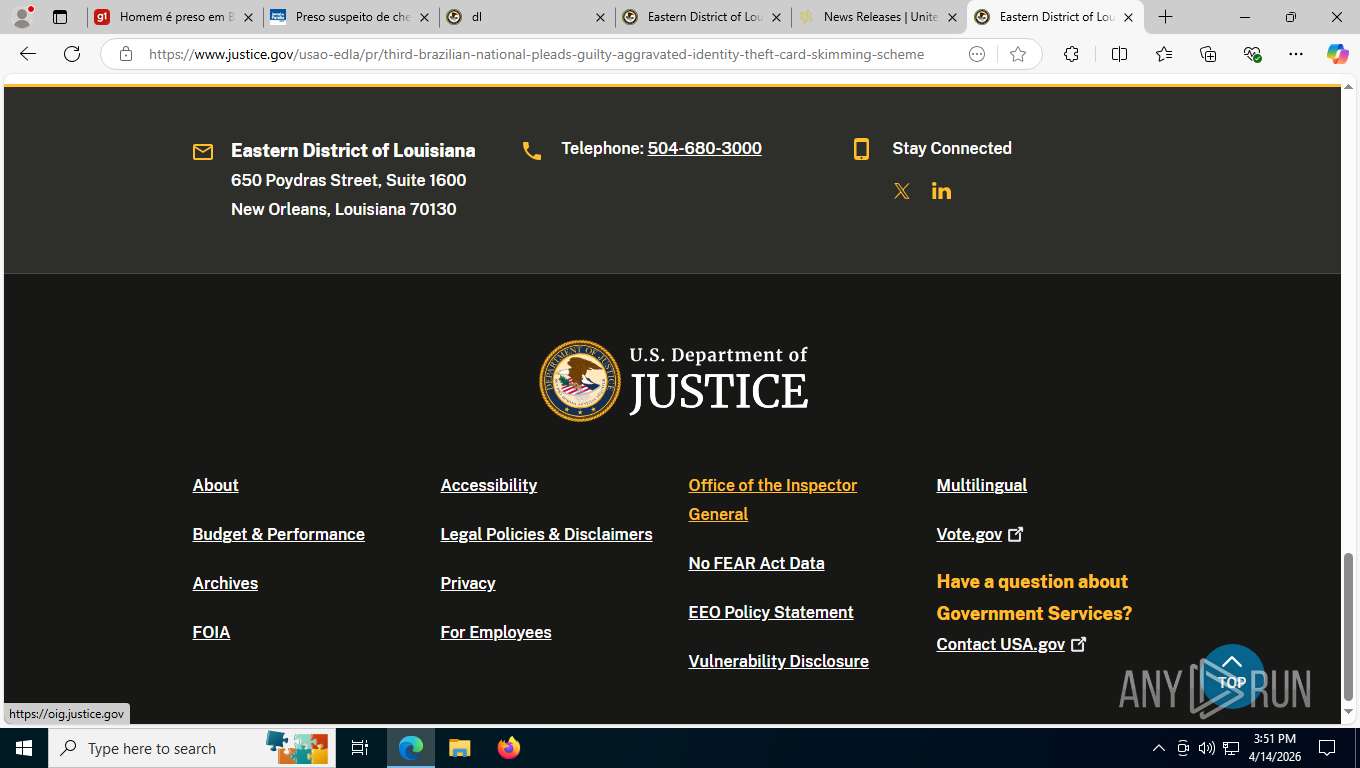Viewport: 1360px width, 768px height.
Task: Open No FEAR Act Data link
Action: [x=756, y=563]
